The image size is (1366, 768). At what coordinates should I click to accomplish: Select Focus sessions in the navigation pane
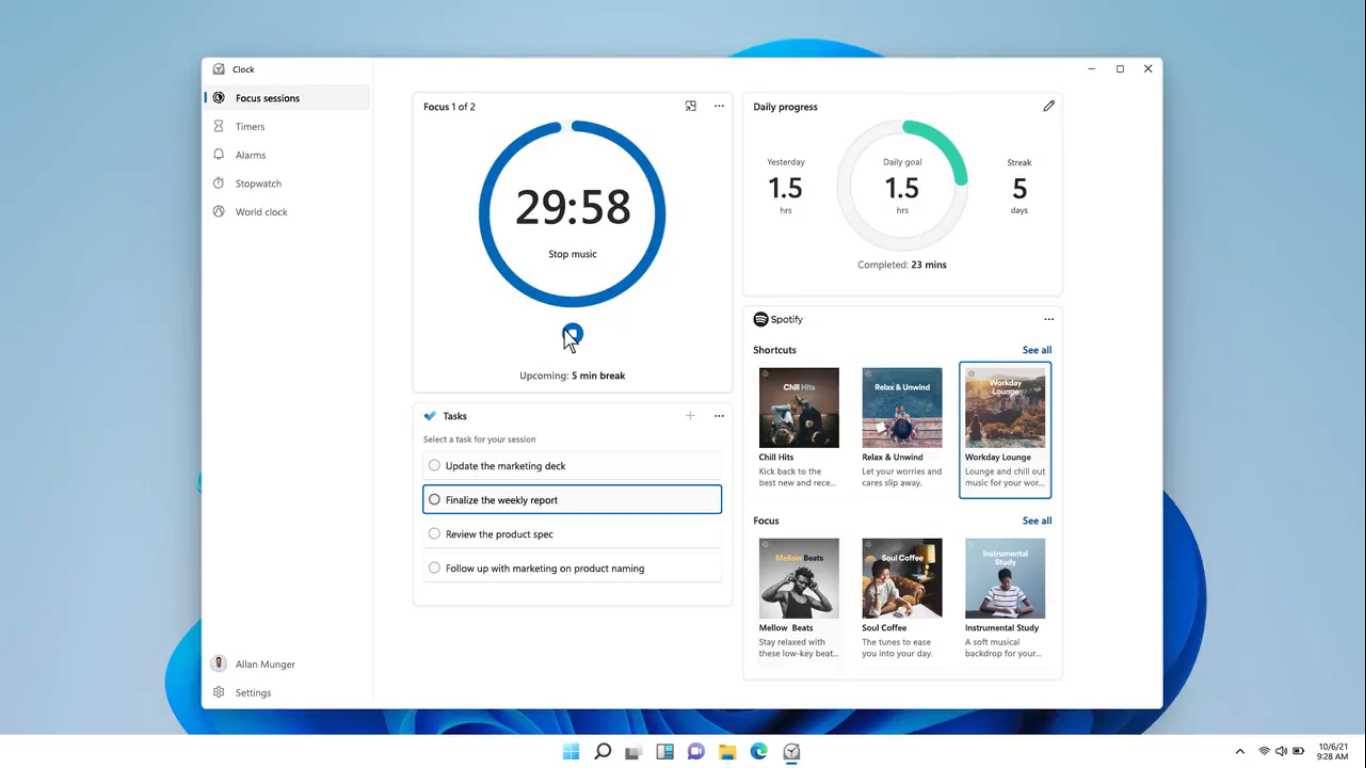(267, 97)
